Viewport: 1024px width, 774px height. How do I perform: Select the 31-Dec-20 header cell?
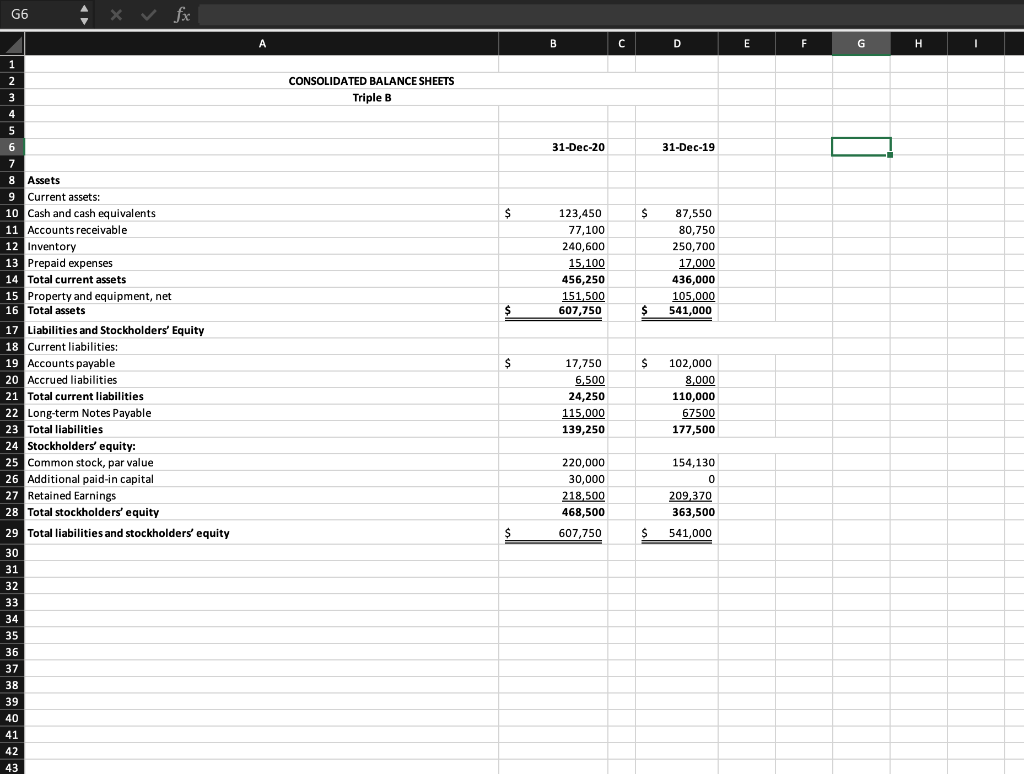click(553, 146)
